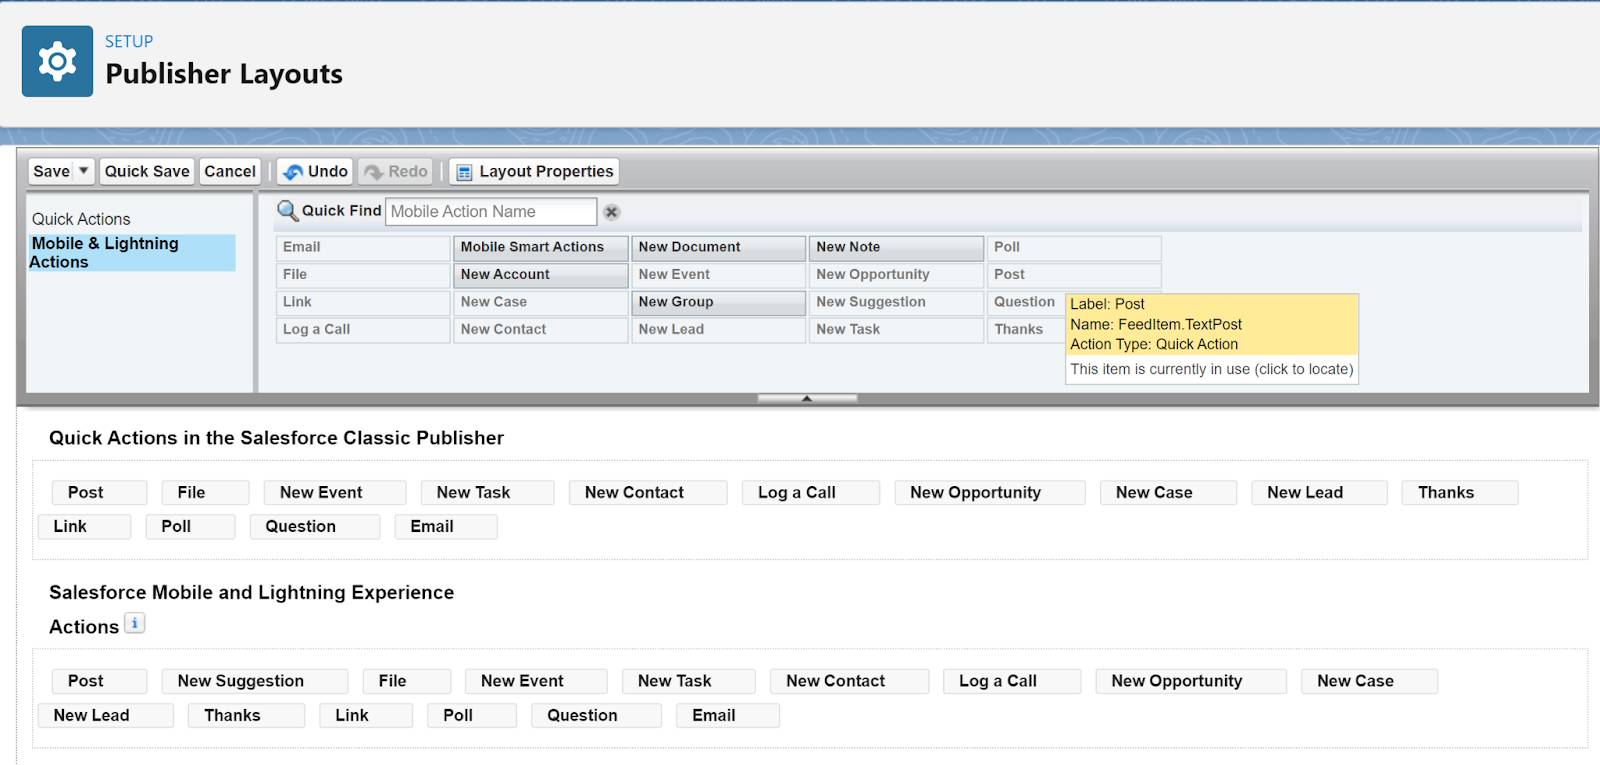Click New Contact in Mobile and Lightning section
Screen dimensions: 1600x765
850,682
